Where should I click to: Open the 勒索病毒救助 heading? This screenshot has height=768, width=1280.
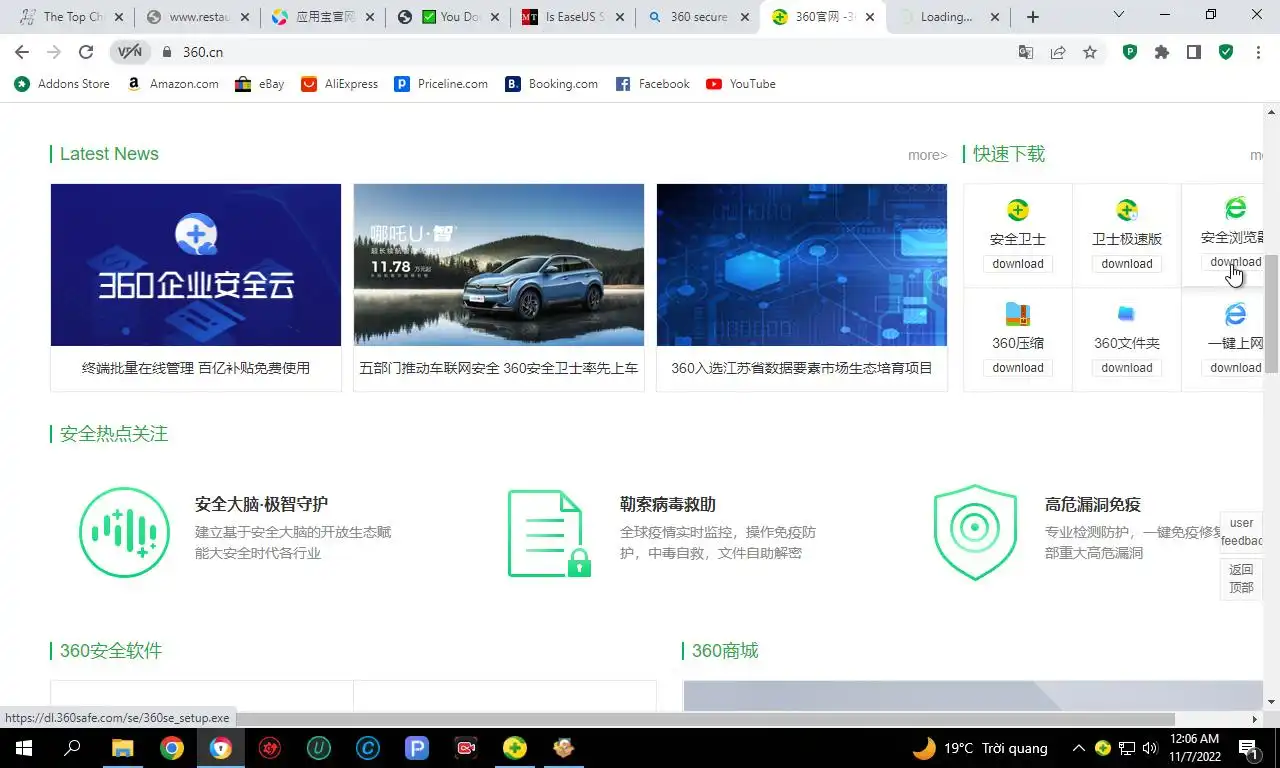[668, 504]
